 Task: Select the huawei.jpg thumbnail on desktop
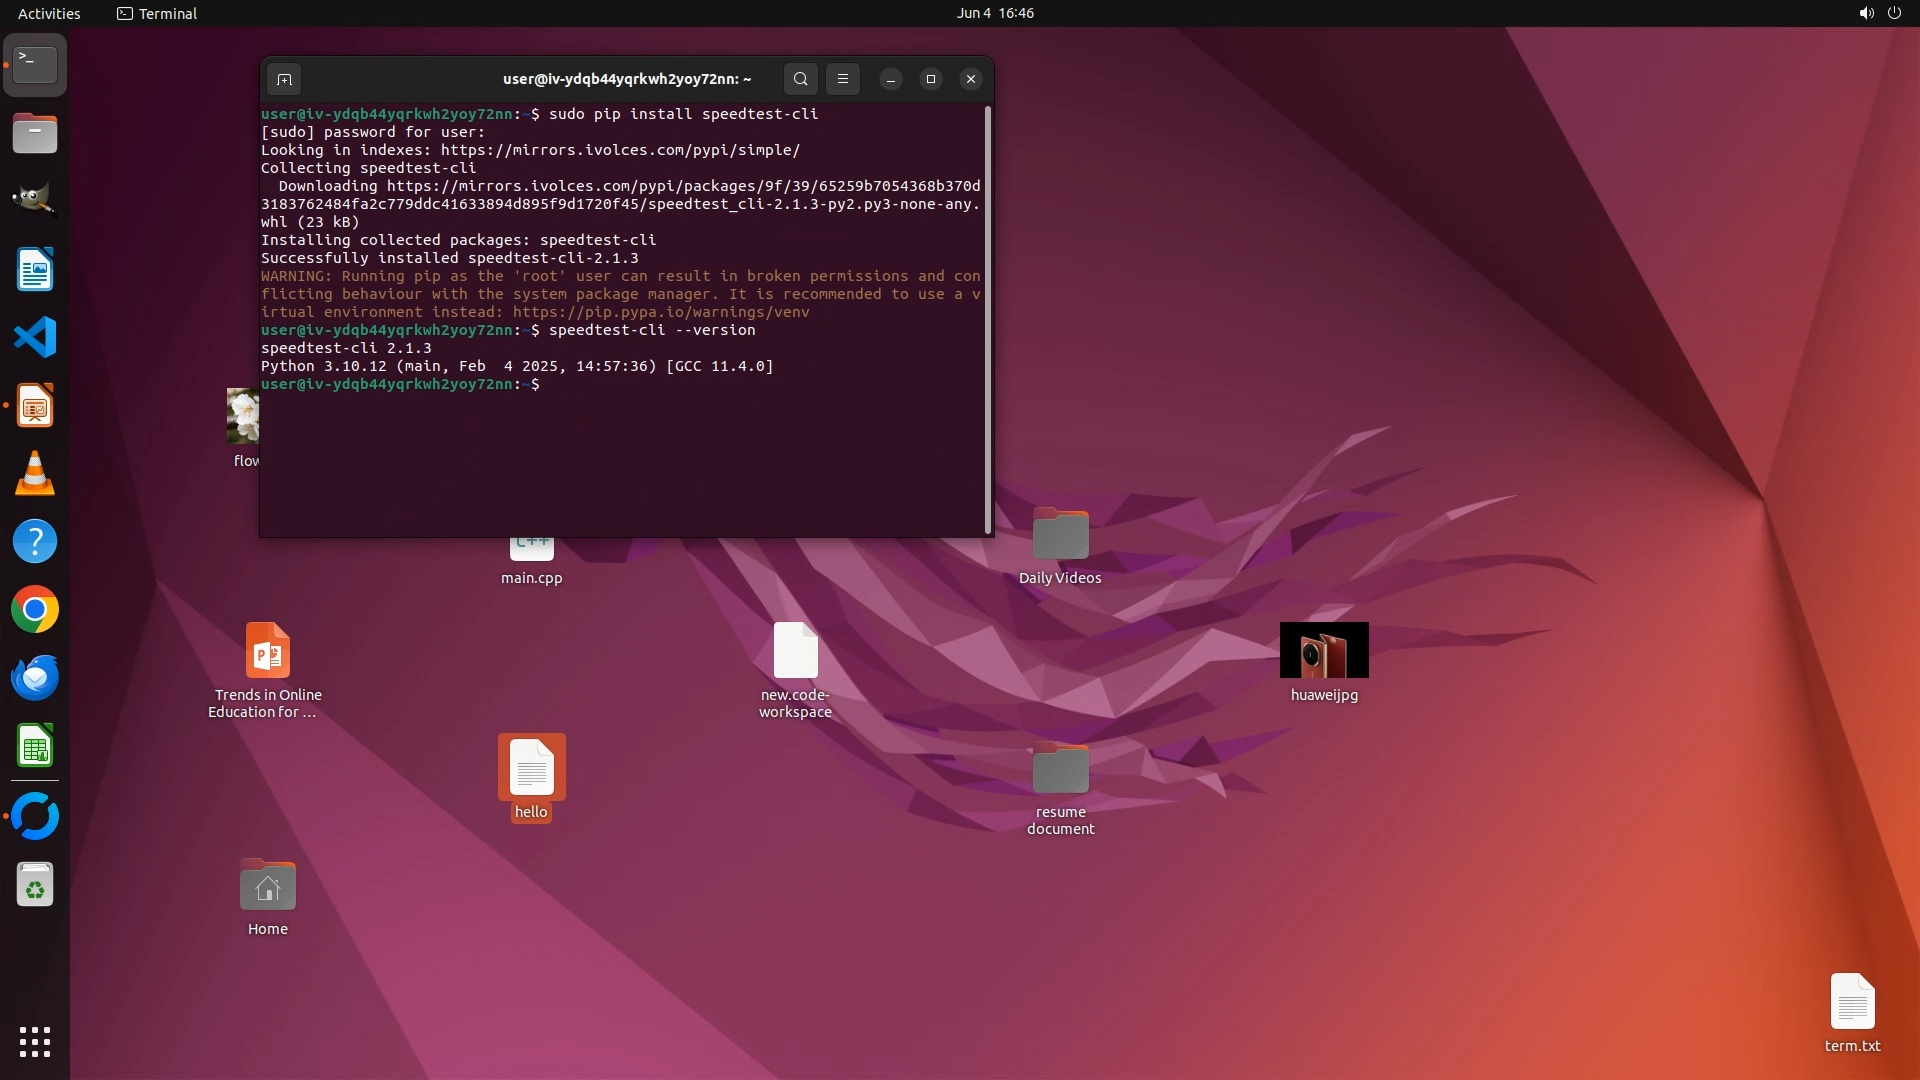coord(1323,651)
